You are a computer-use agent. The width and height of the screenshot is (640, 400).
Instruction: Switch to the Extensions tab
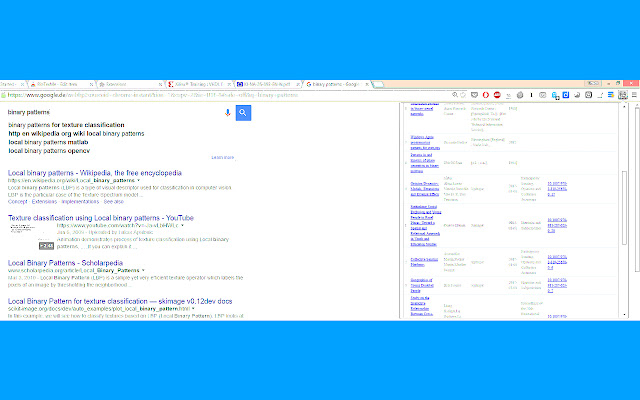(129, 84)
